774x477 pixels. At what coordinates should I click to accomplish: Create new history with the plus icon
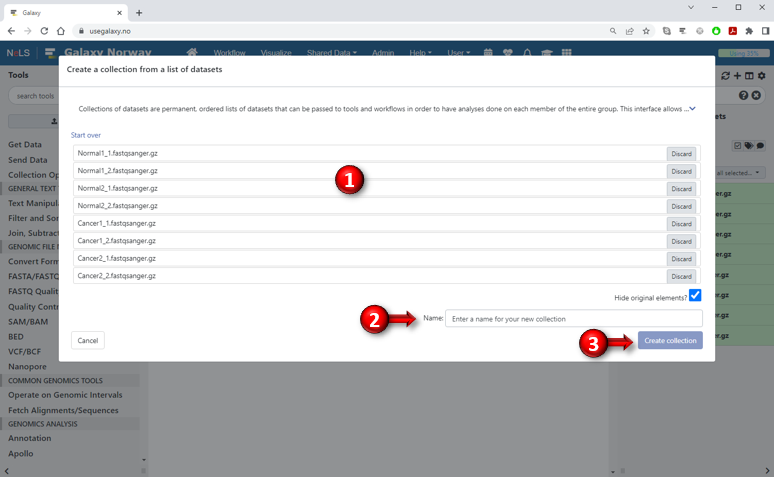pyautogui.click(x=737, y=75)
